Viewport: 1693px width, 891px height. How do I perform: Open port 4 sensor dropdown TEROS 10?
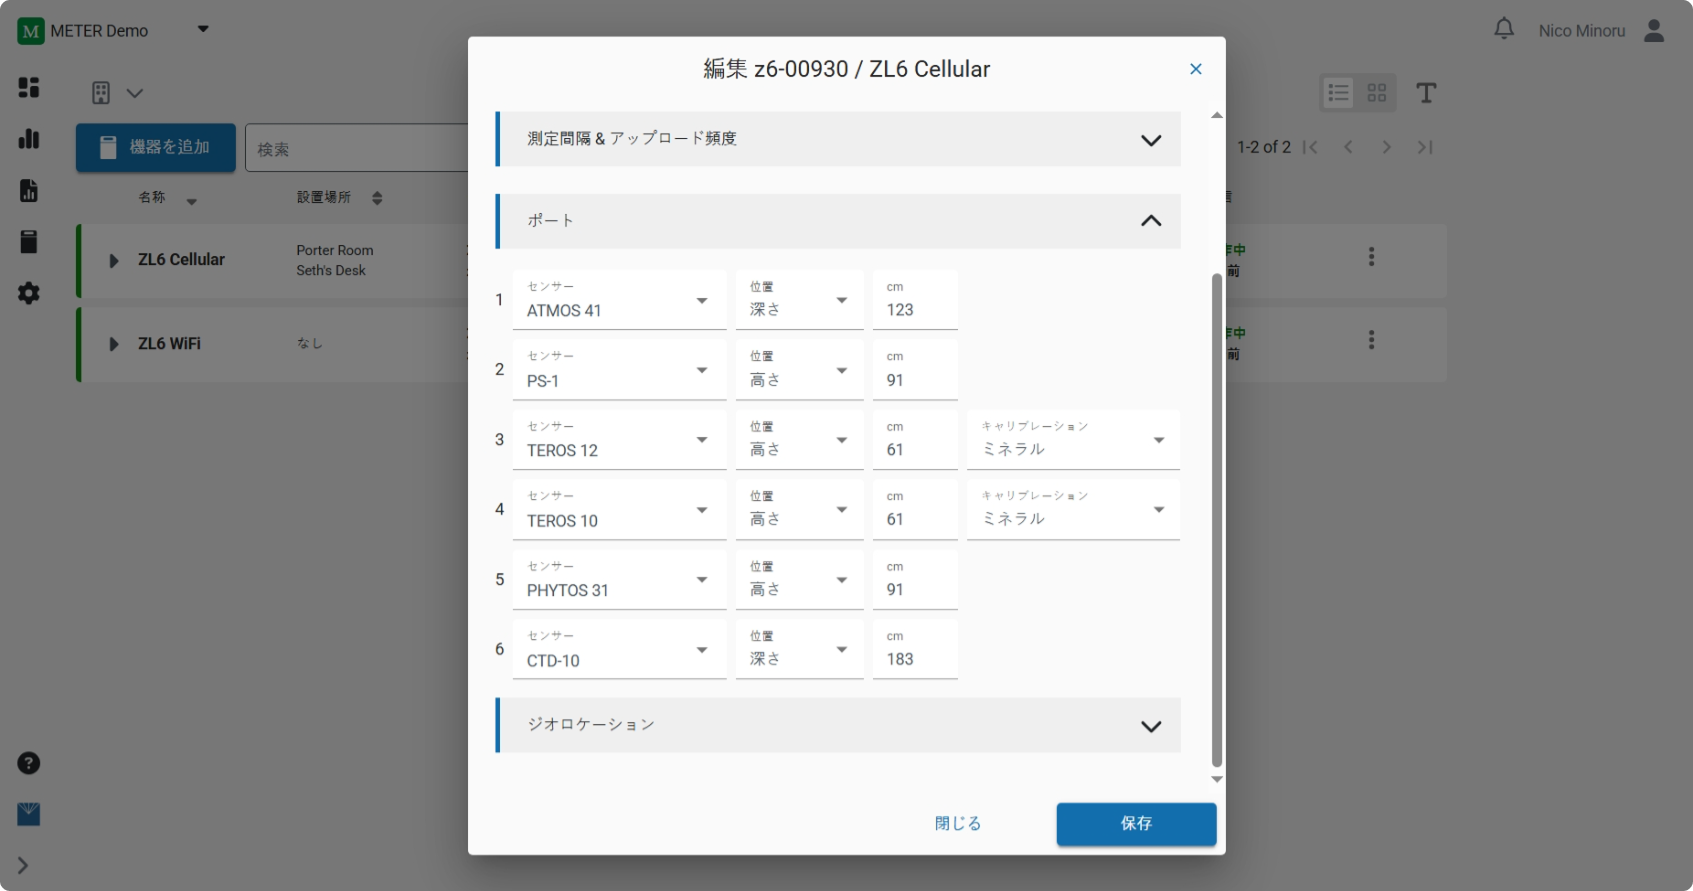tap(619, 510)
